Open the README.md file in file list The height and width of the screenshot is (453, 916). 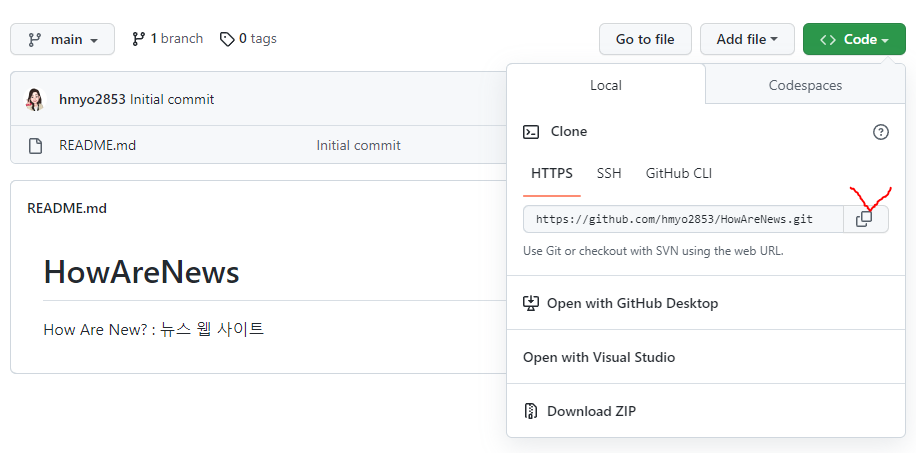(x=97, y=145)
